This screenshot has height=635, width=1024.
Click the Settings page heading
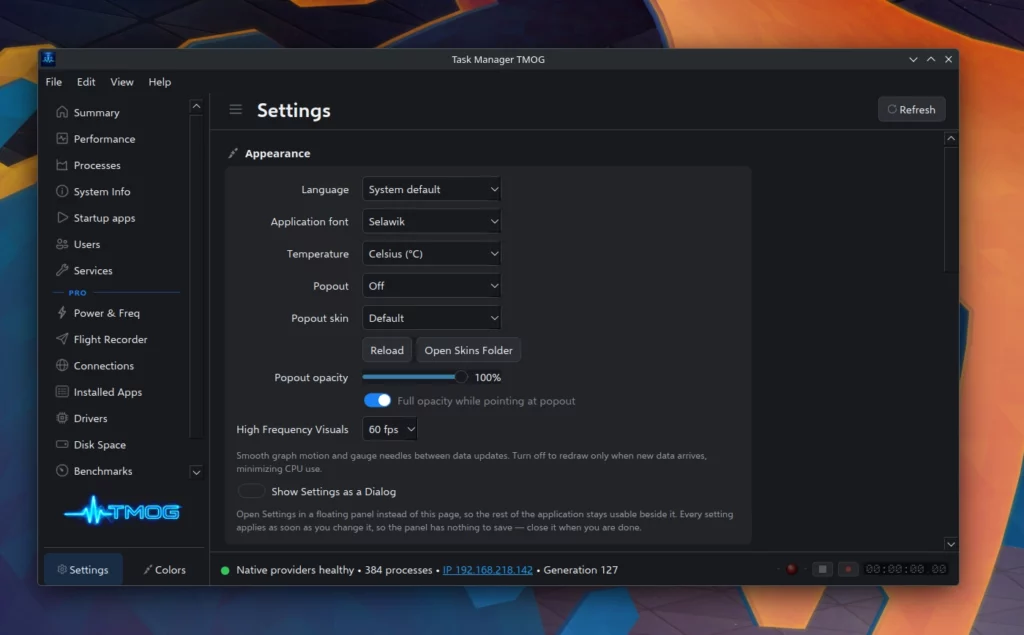pos(294,110)
